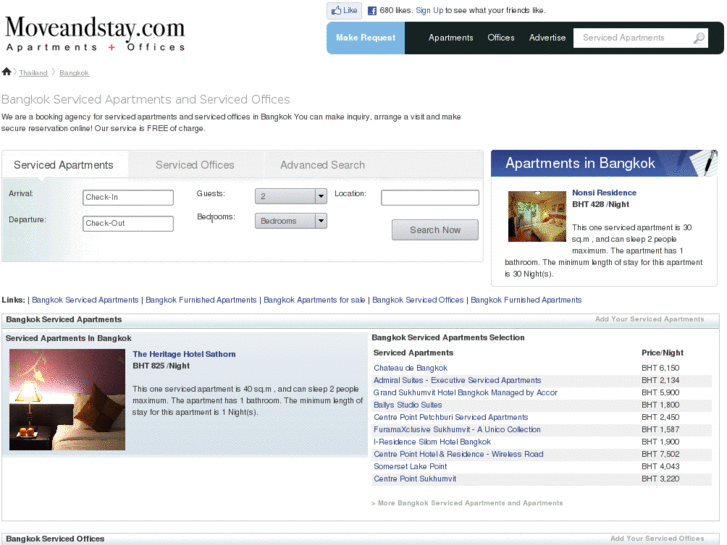Click the Search Now button
727x545 pixels.
pyautogui.click(x=435, y=230)
